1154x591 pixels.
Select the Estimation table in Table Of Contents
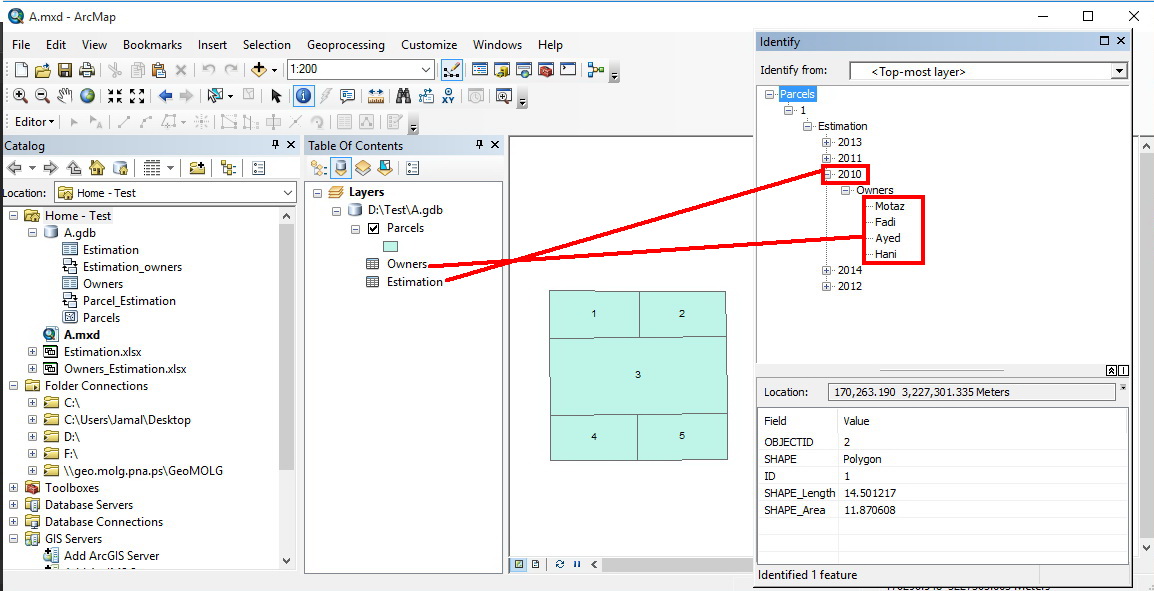[x=415, y=282]
